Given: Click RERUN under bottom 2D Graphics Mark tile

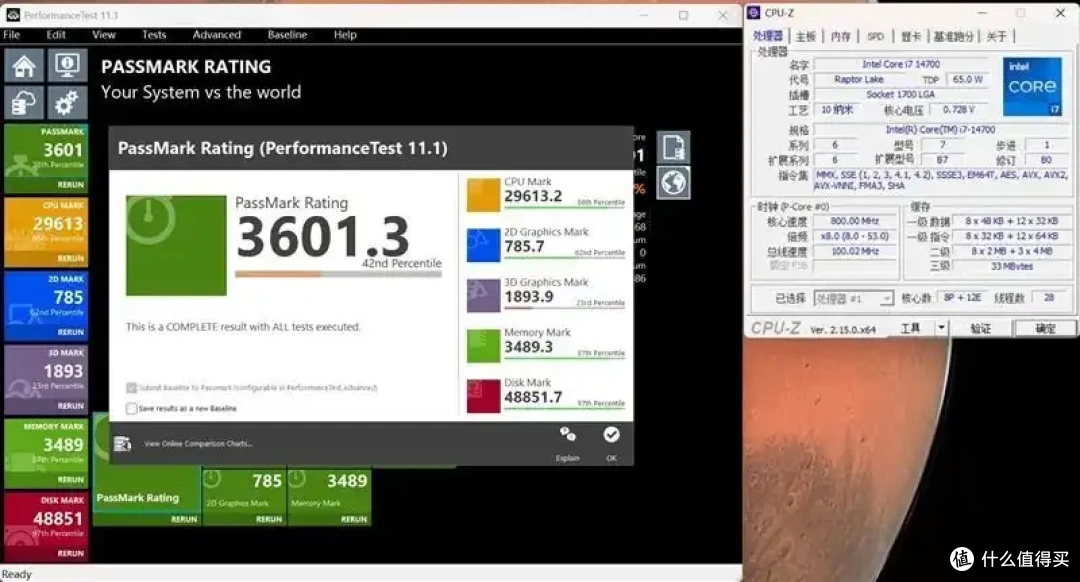Looking at the screenshot, I should coord(269,519).
